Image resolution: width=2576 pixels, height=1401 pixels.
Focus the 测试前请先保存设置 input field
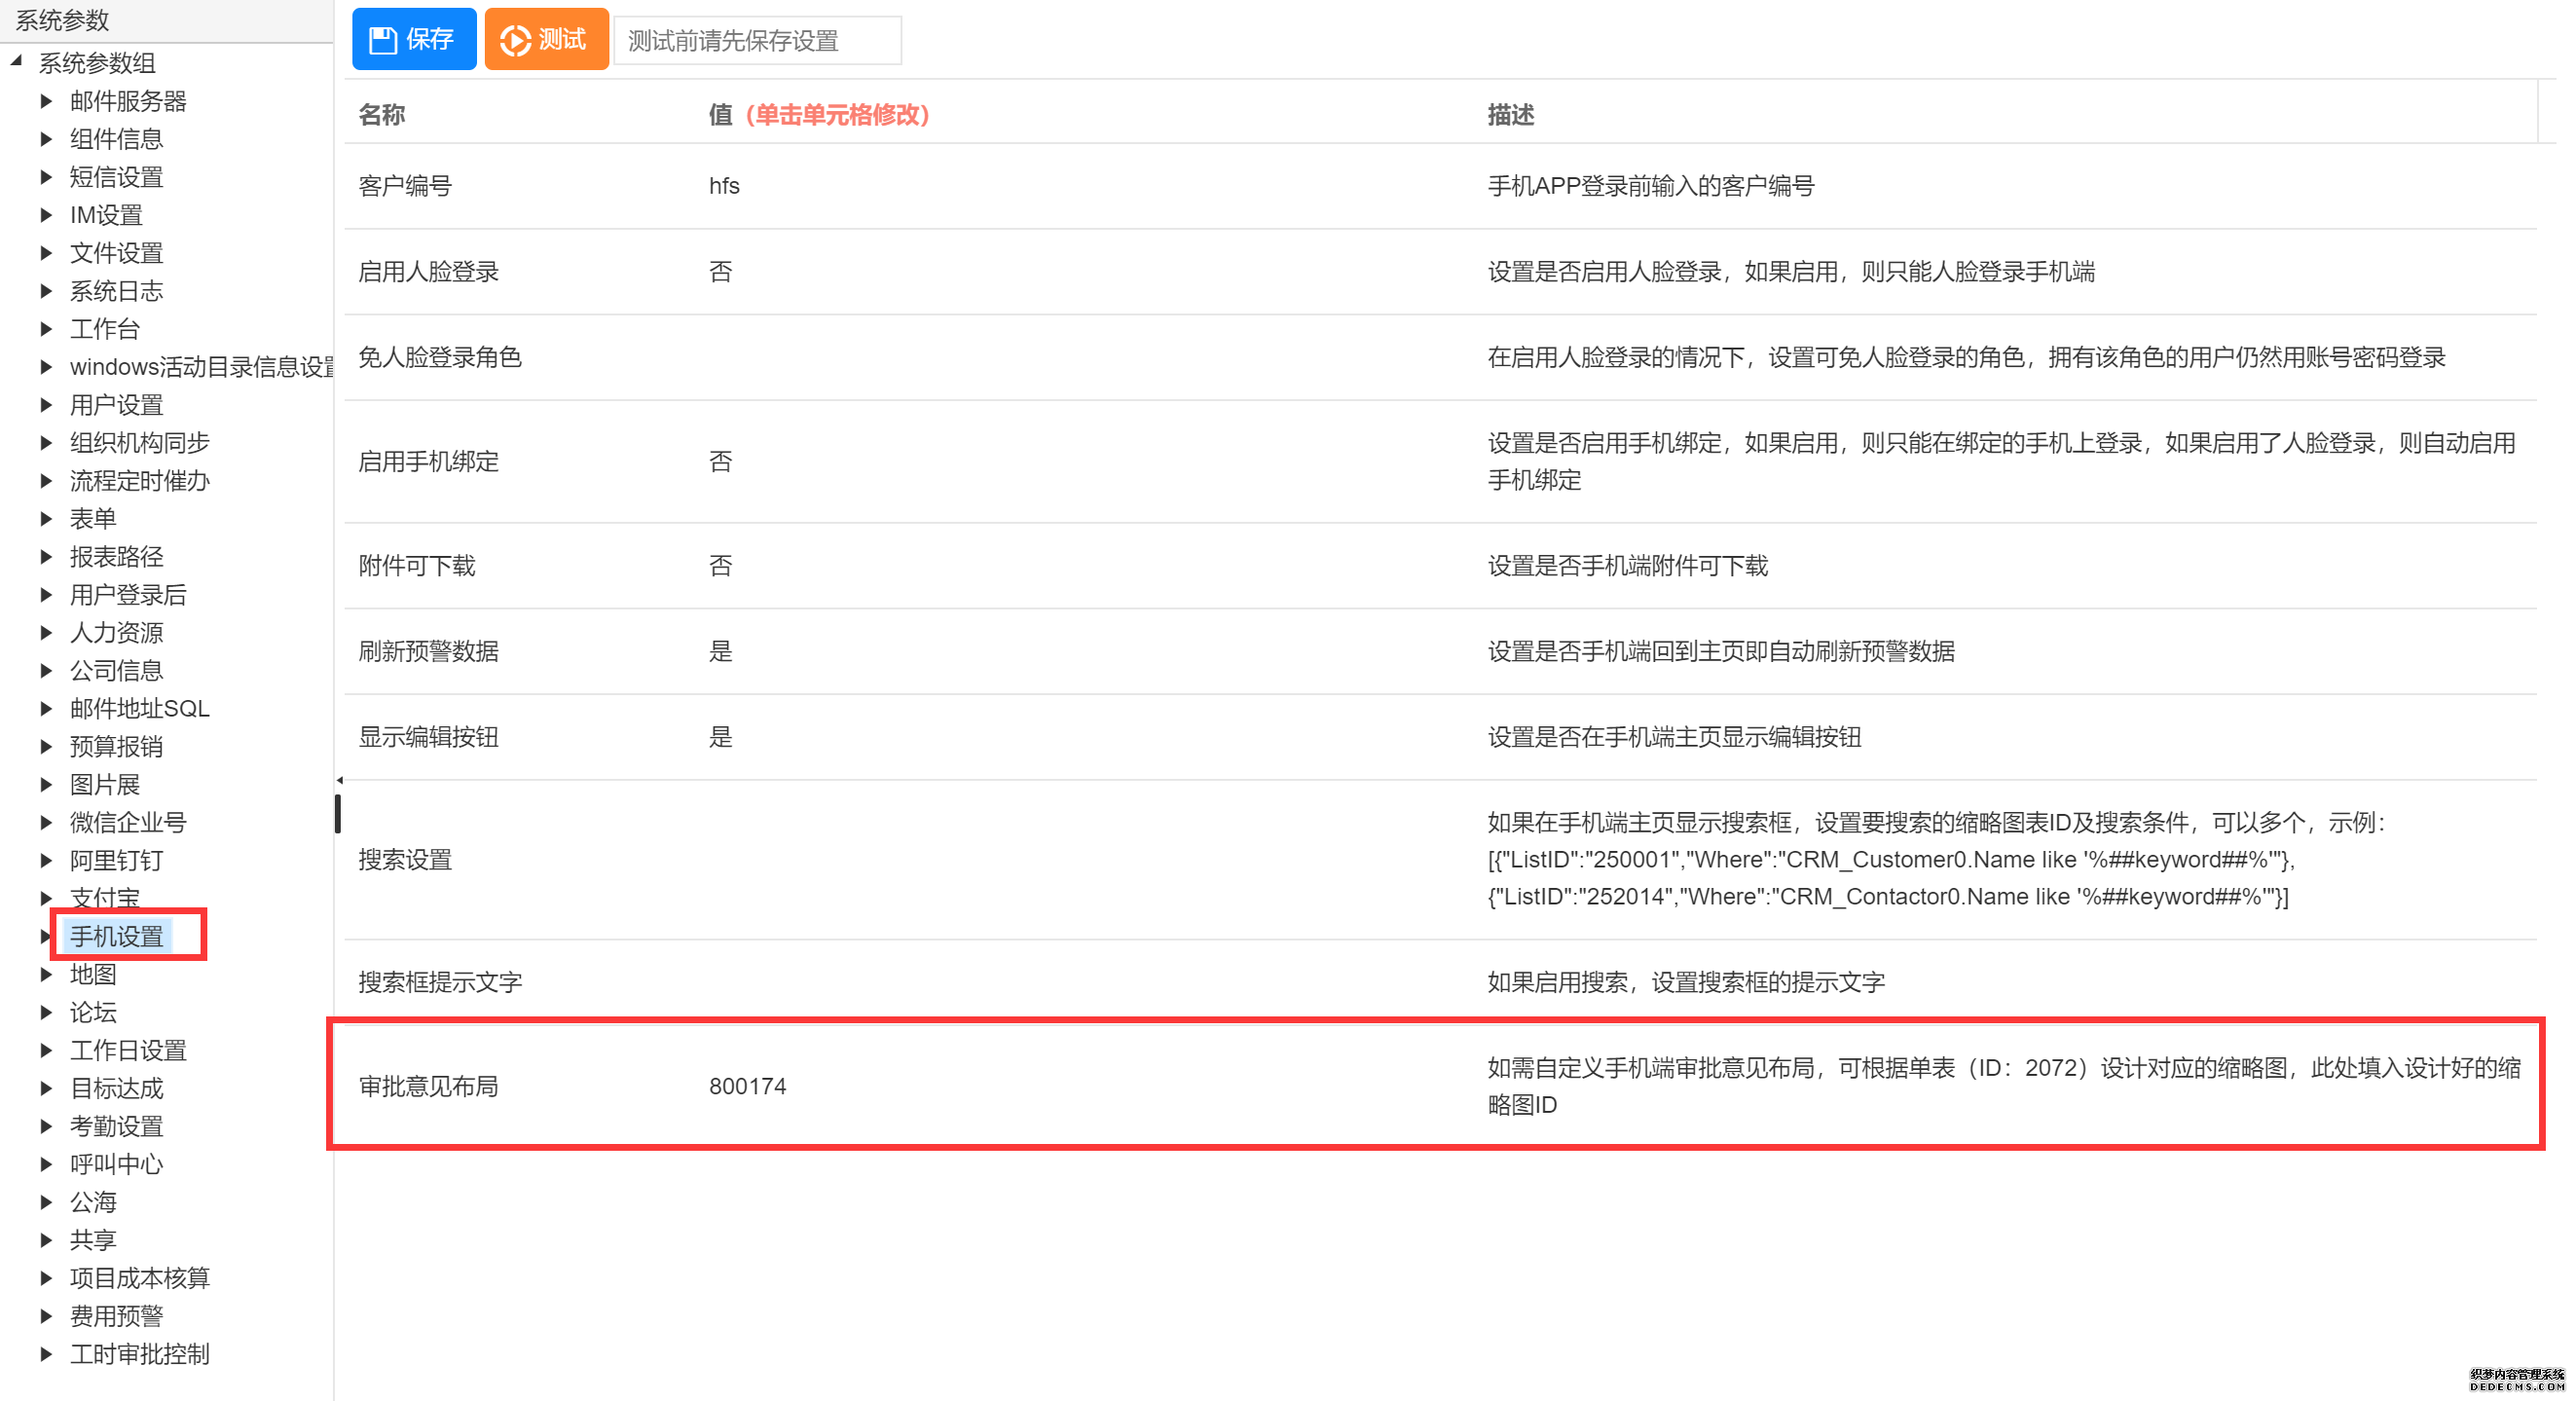coord(757,41)
